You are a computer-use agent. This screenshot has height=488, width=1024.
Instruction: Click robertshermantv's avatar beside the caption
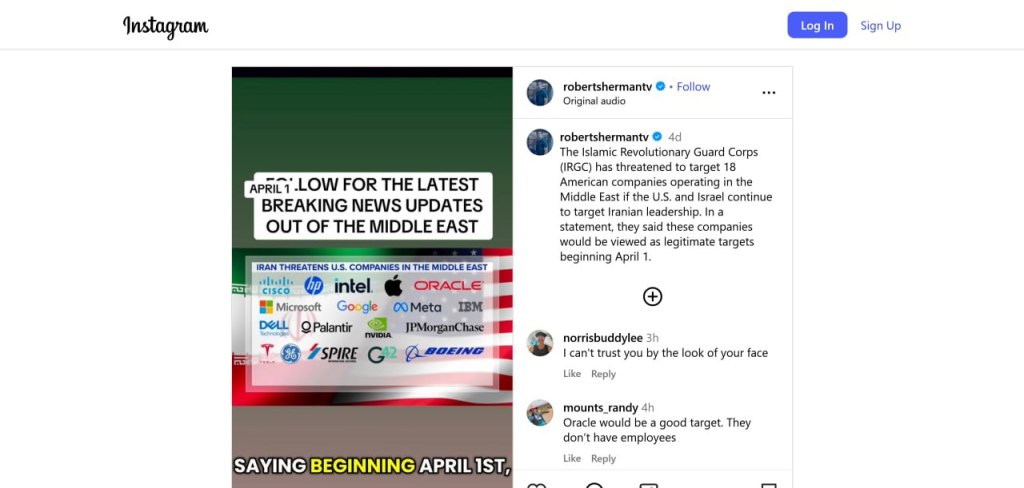coord(540,142)
